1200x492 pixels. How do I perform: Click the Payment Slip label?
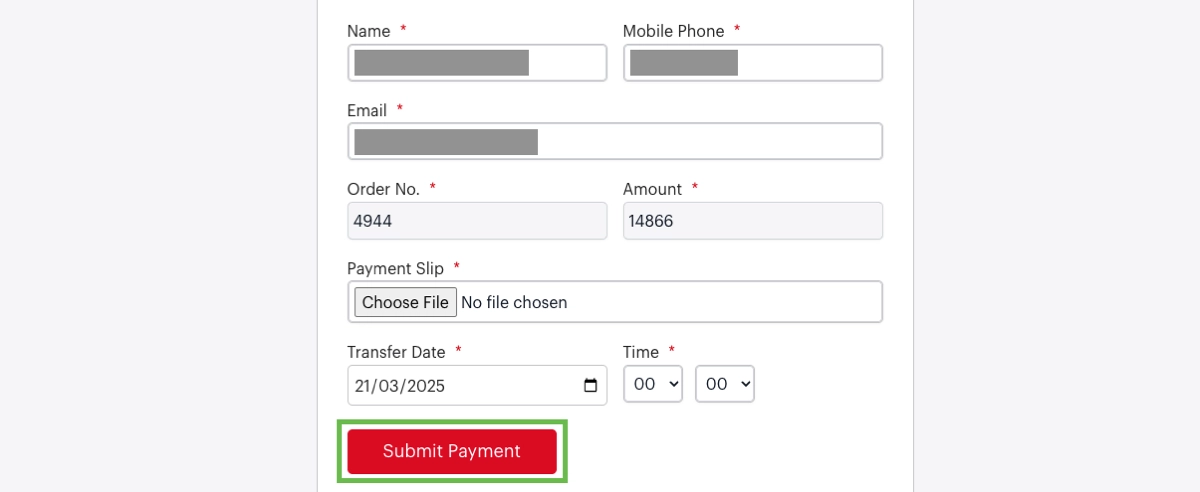(x=395, y=268)
